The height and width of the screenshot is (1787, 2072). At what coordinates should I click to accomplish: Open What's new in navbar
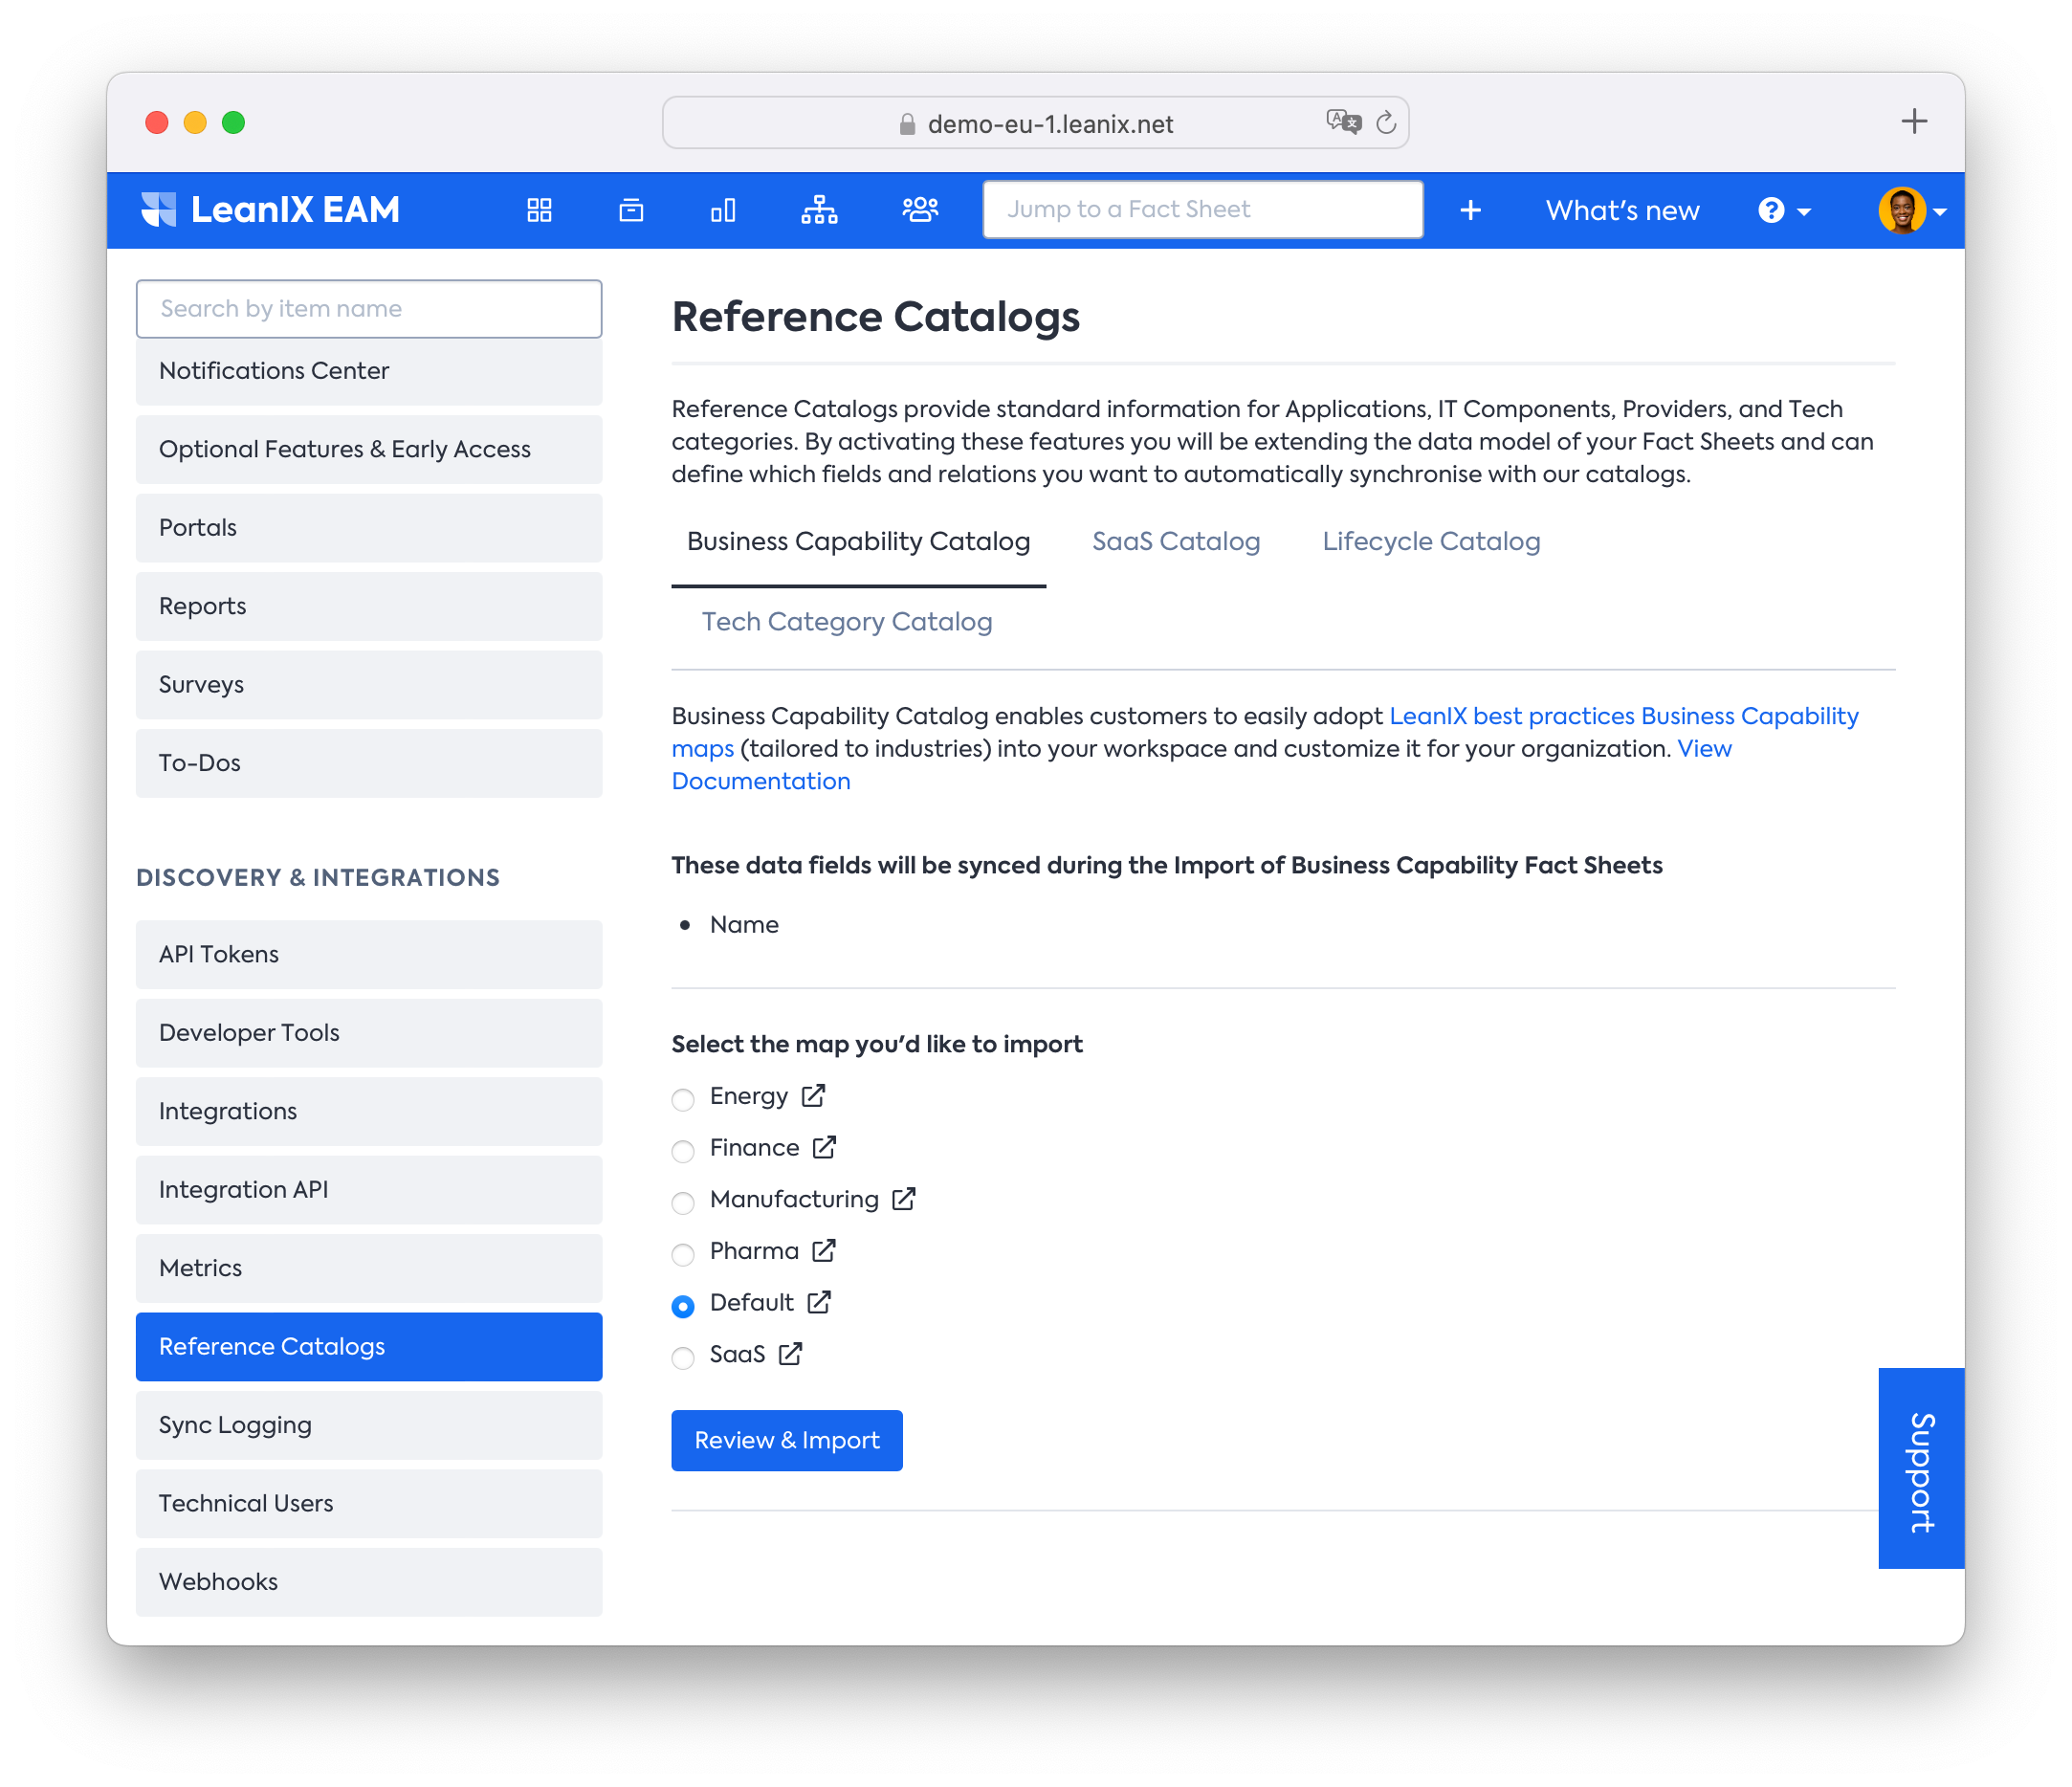pyautogui.click(x=1622, y=210)
